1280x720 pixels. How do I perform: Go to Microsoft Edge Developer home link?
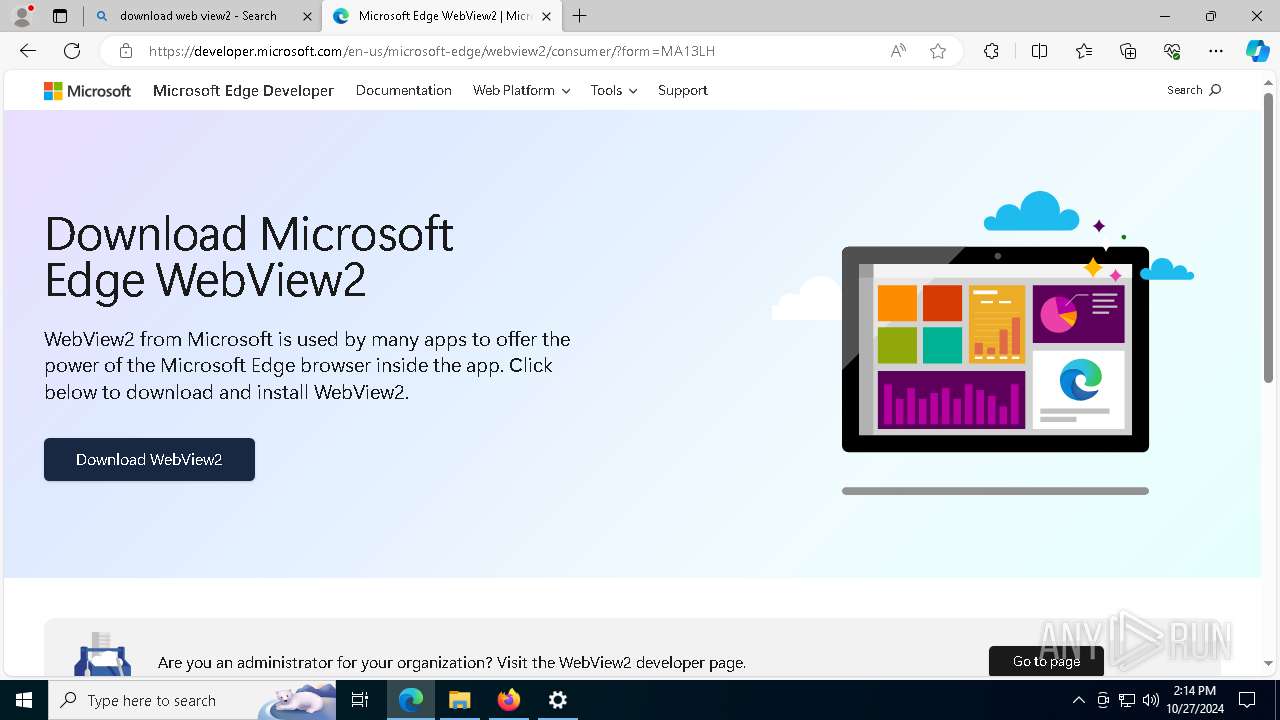click(243, 90)
